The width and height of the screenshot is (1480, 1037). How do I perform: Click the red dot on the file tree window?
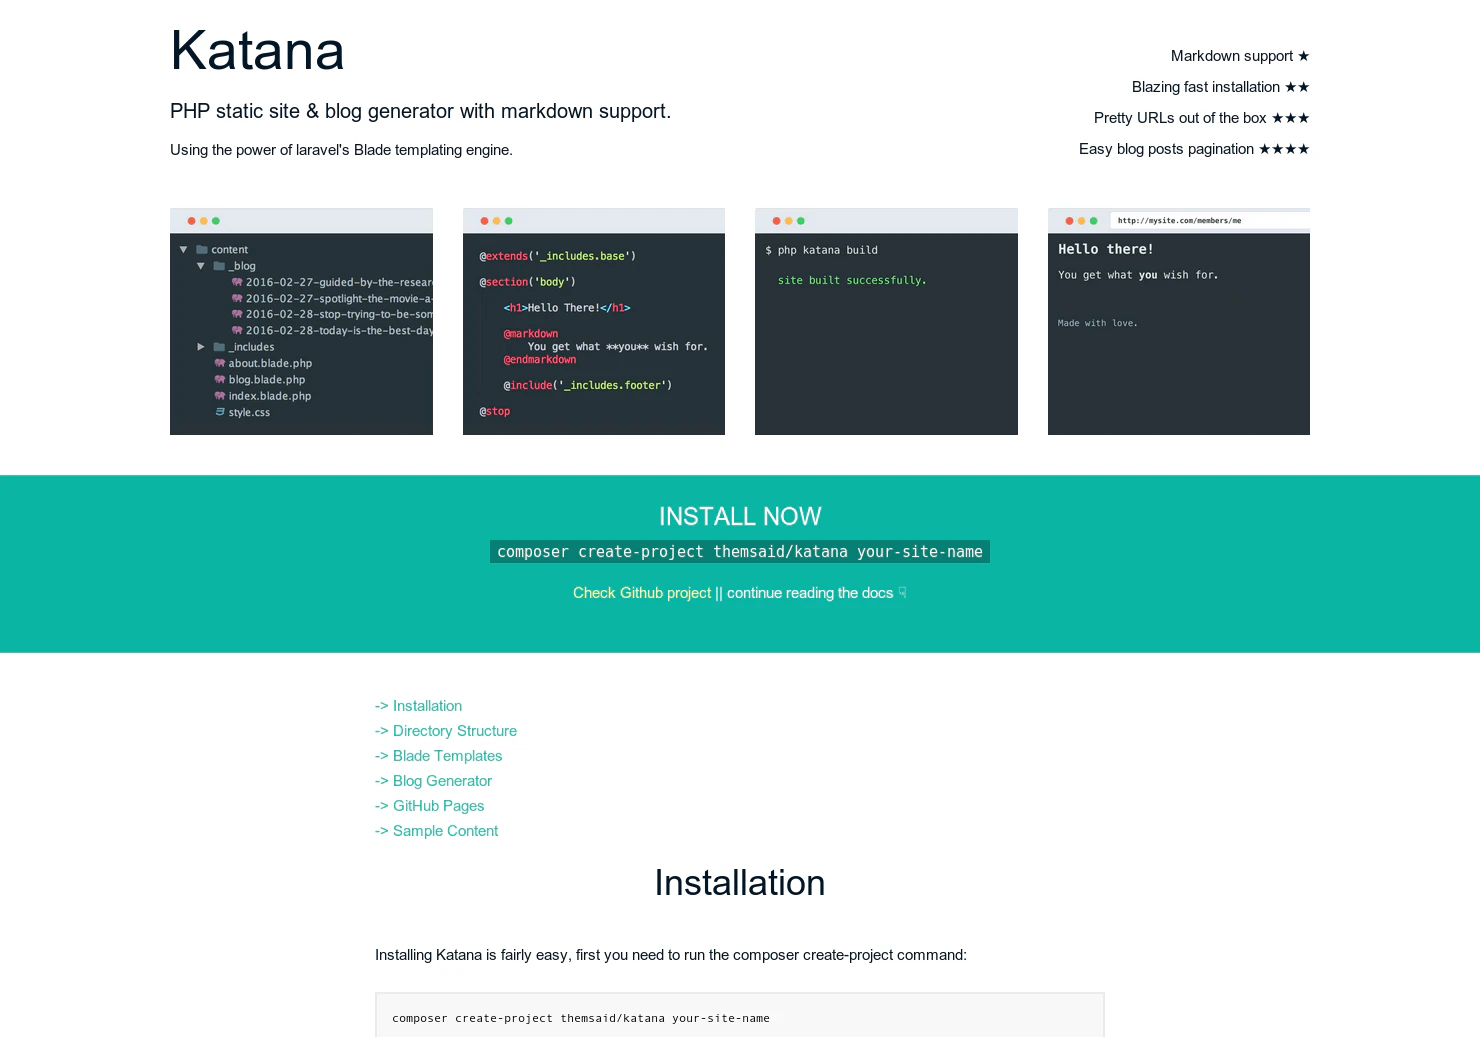(190, 220)
